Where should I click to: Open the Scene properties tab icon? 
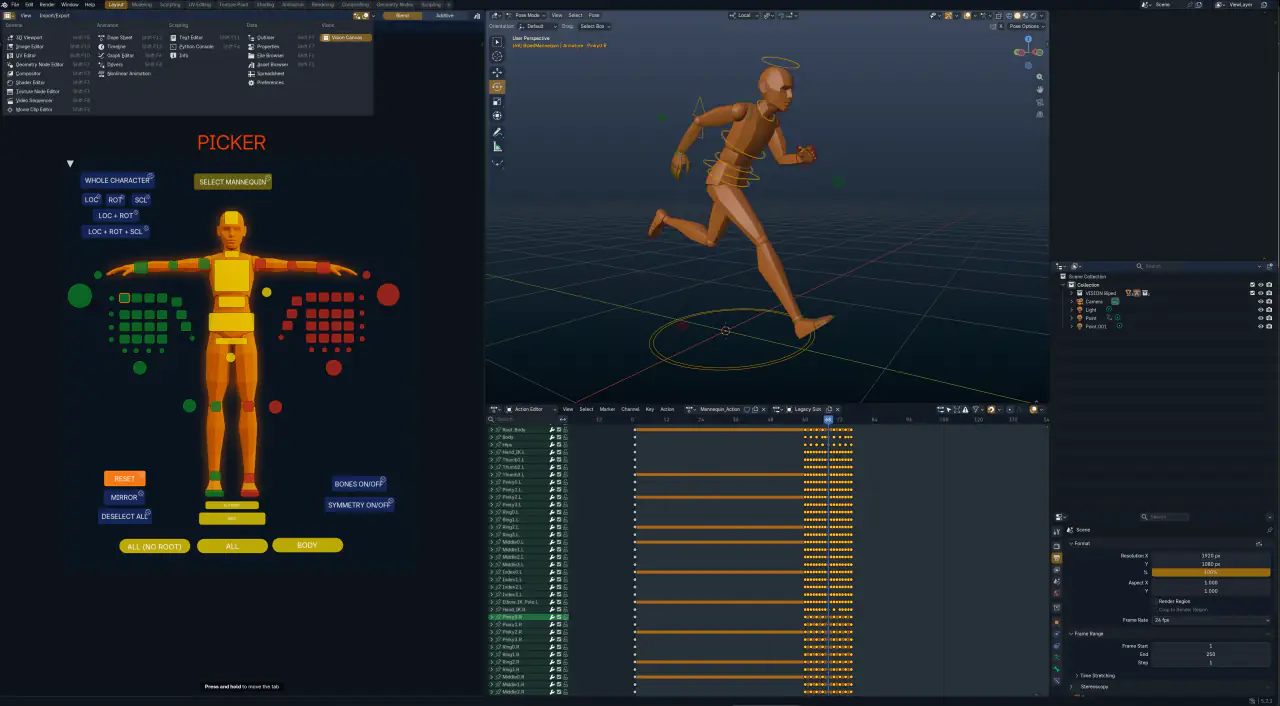tap(1057, 583)
